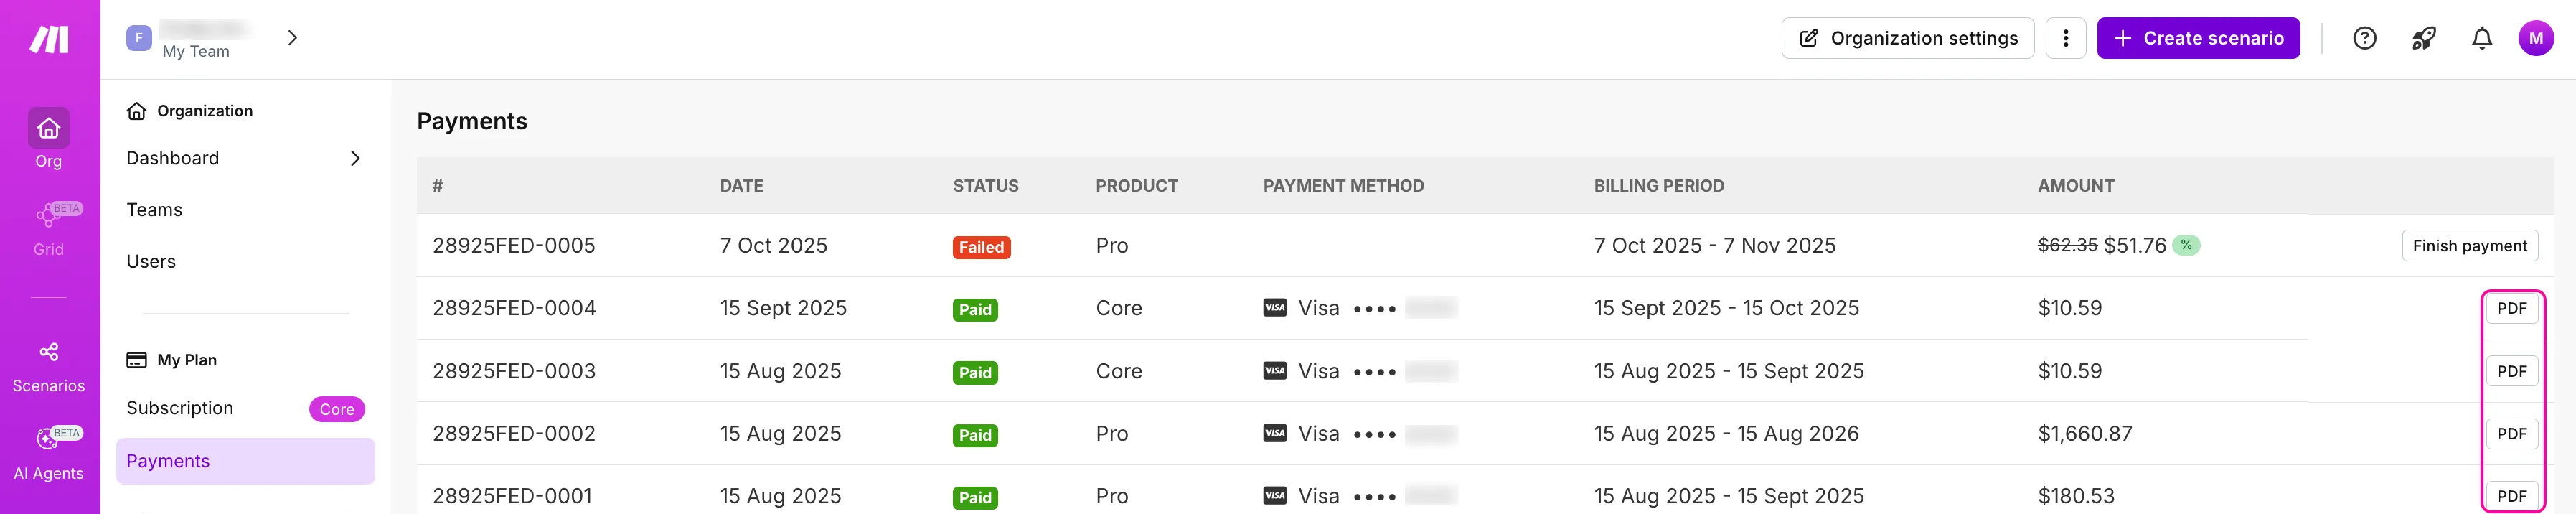Click the Create scenario button
Image resolution: width=2576 pixels, height=514 pixels.
[2198, 38]
